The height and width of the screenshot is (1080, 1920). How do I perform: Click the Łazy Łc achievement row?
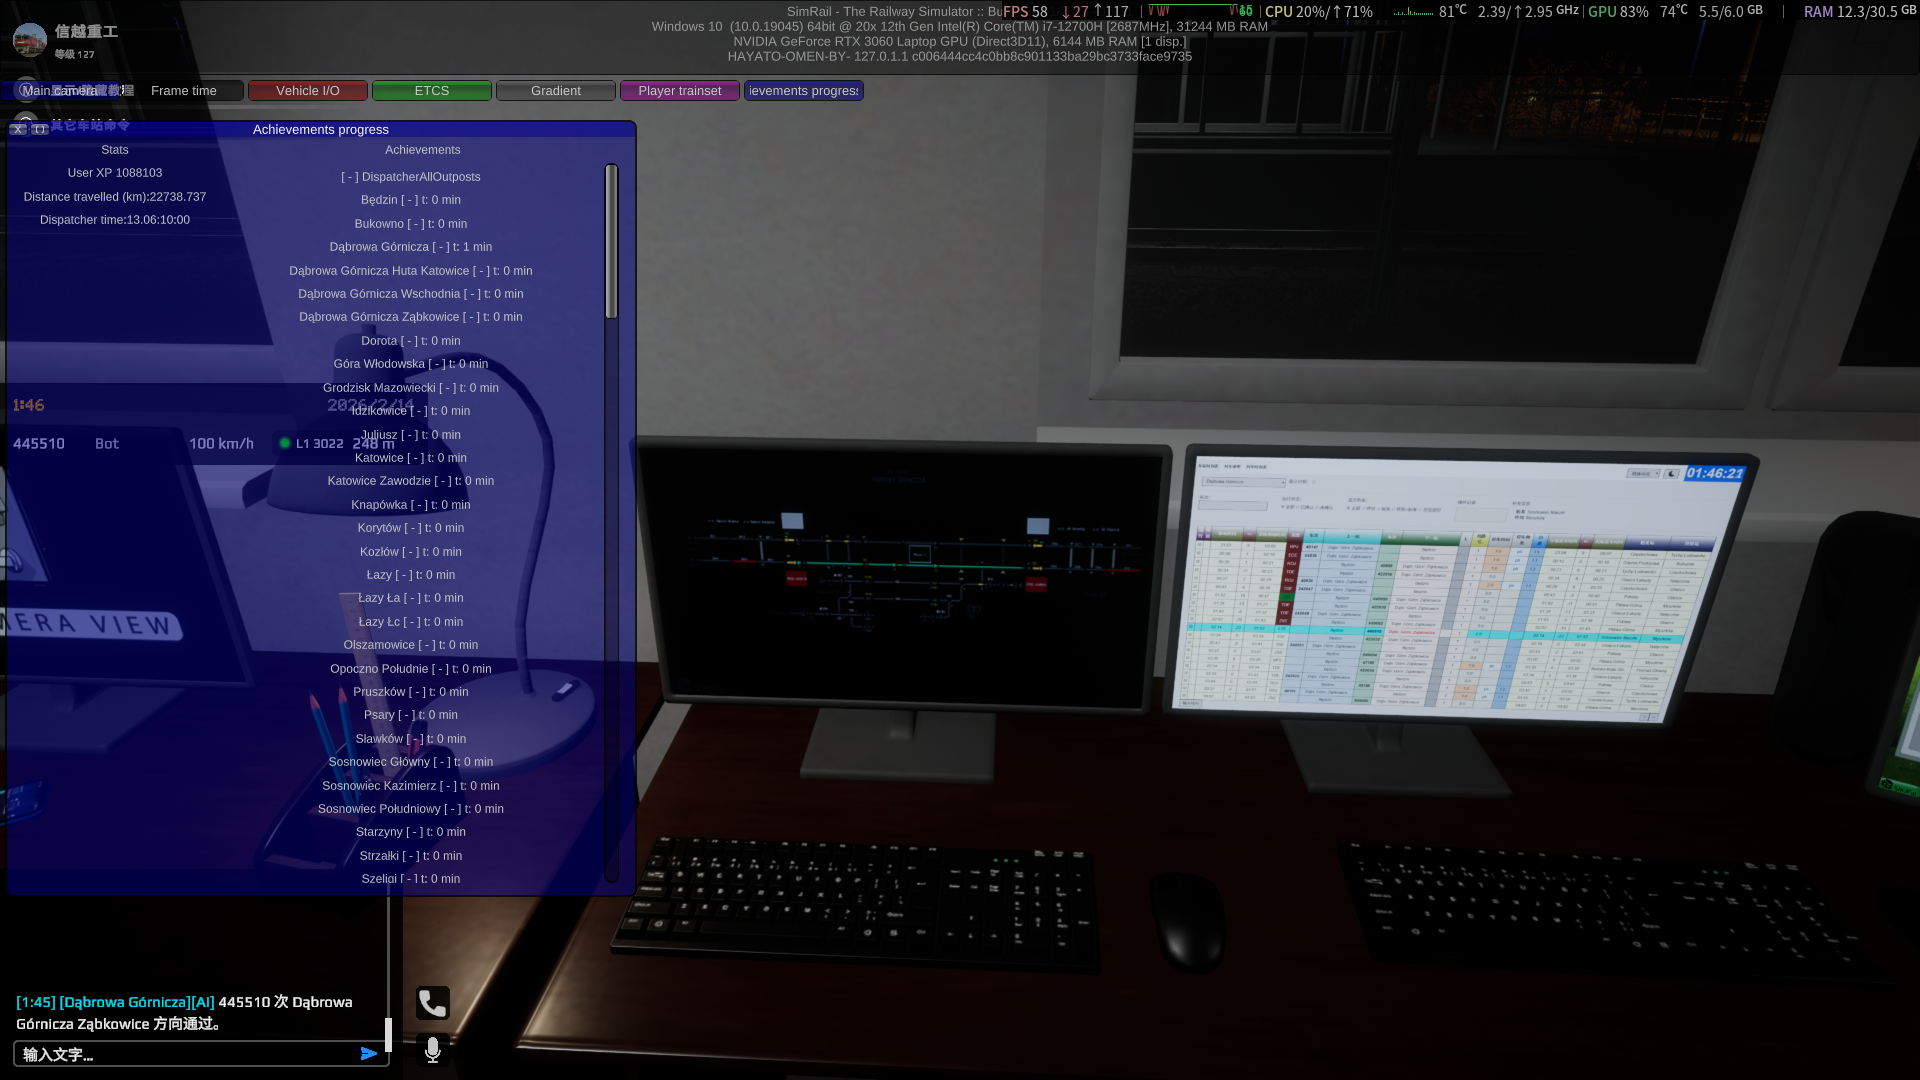(411, 622)
